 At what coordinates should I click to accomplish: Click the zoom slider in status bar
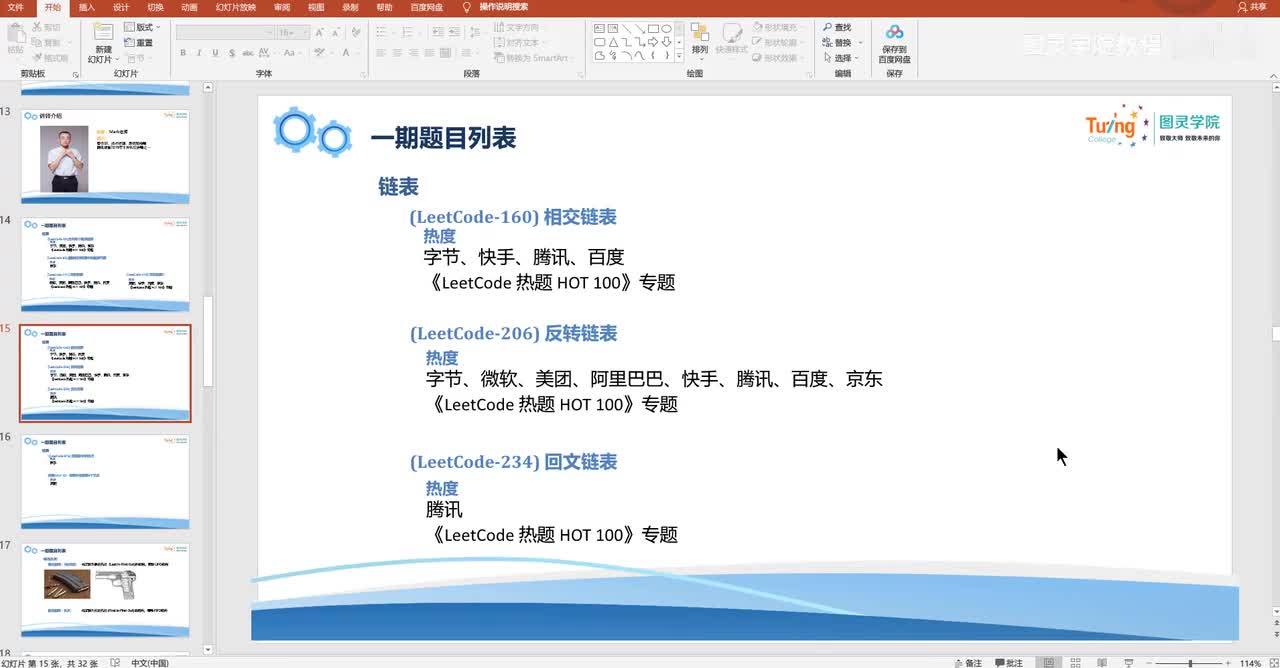(x=1189, y=662)
